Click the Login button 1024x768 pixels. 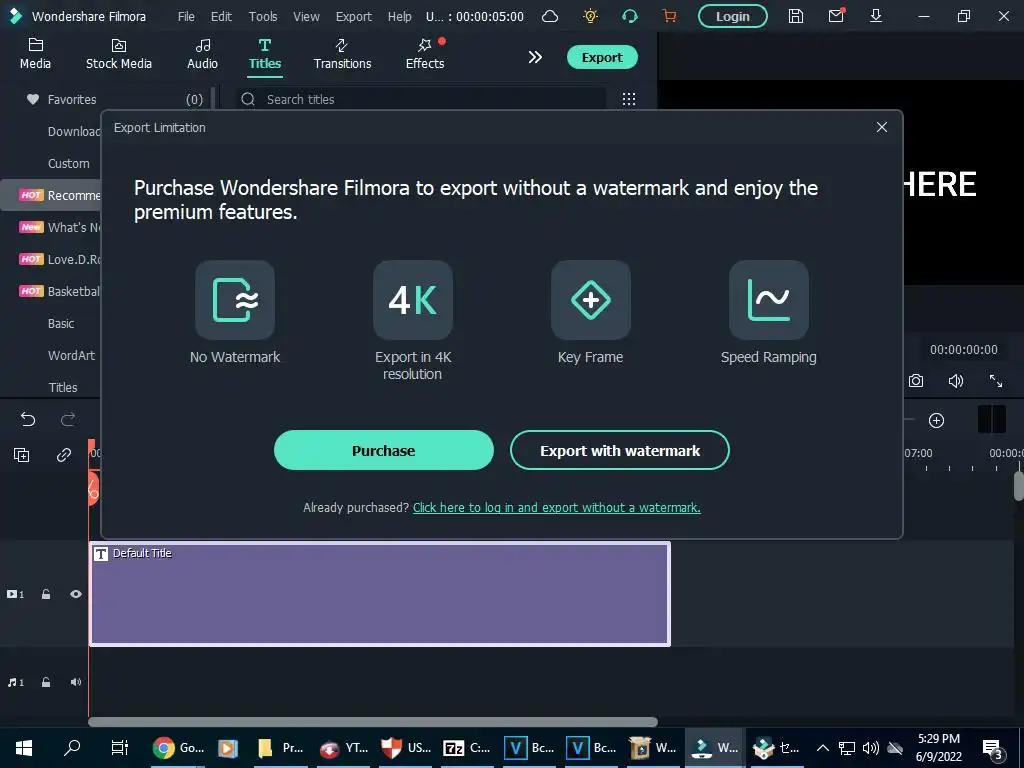click(733, 16)
